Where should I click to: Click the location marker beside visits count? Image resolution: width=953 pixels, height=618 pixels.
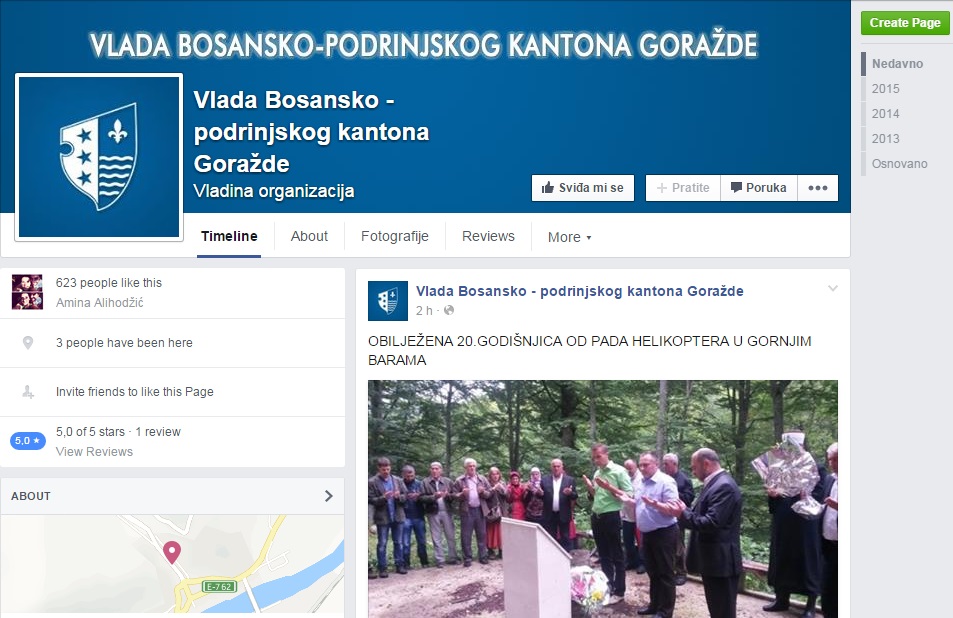(28, 343)
